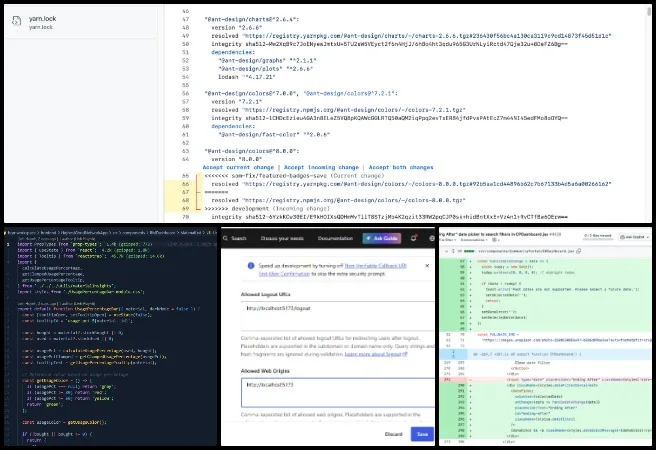Click the '@ant-design/charts@2.6.6' entry line

tap(251, 19)
